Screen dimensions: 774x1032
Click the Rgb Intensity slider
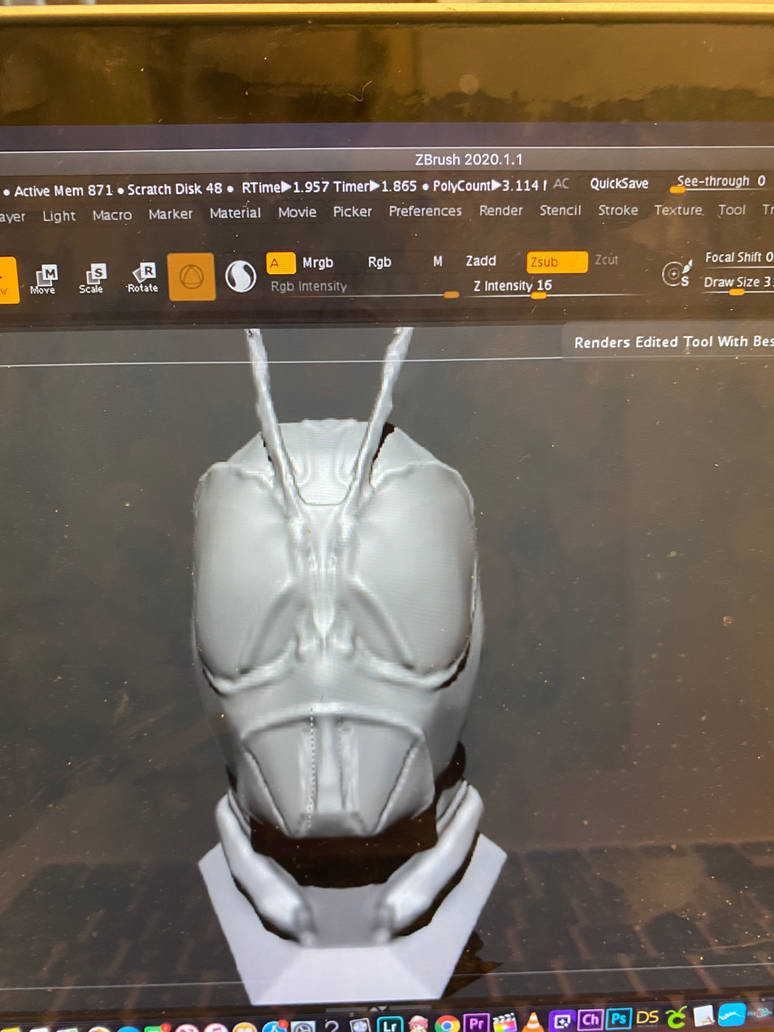(363, 288)
